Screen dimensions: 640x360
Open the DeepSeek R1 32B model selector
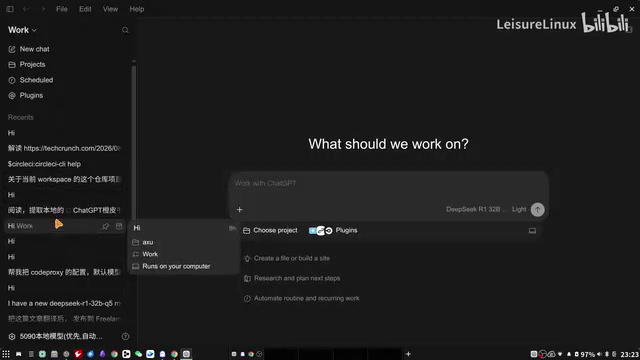click(x=476, y=209)
